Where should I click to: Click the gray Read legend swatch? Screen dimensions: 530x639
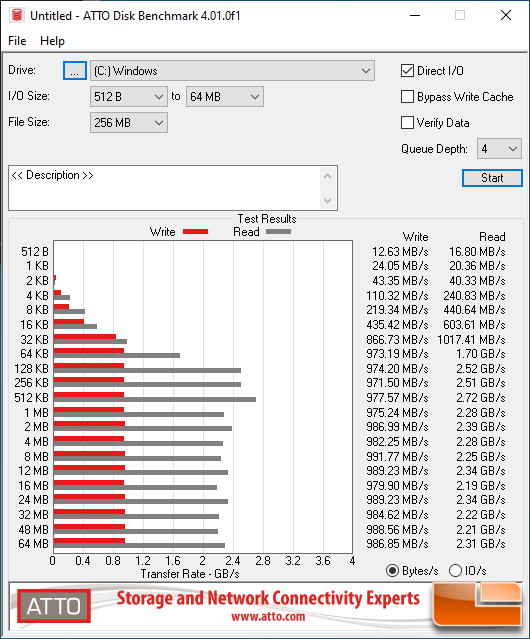tap(278, 231)
